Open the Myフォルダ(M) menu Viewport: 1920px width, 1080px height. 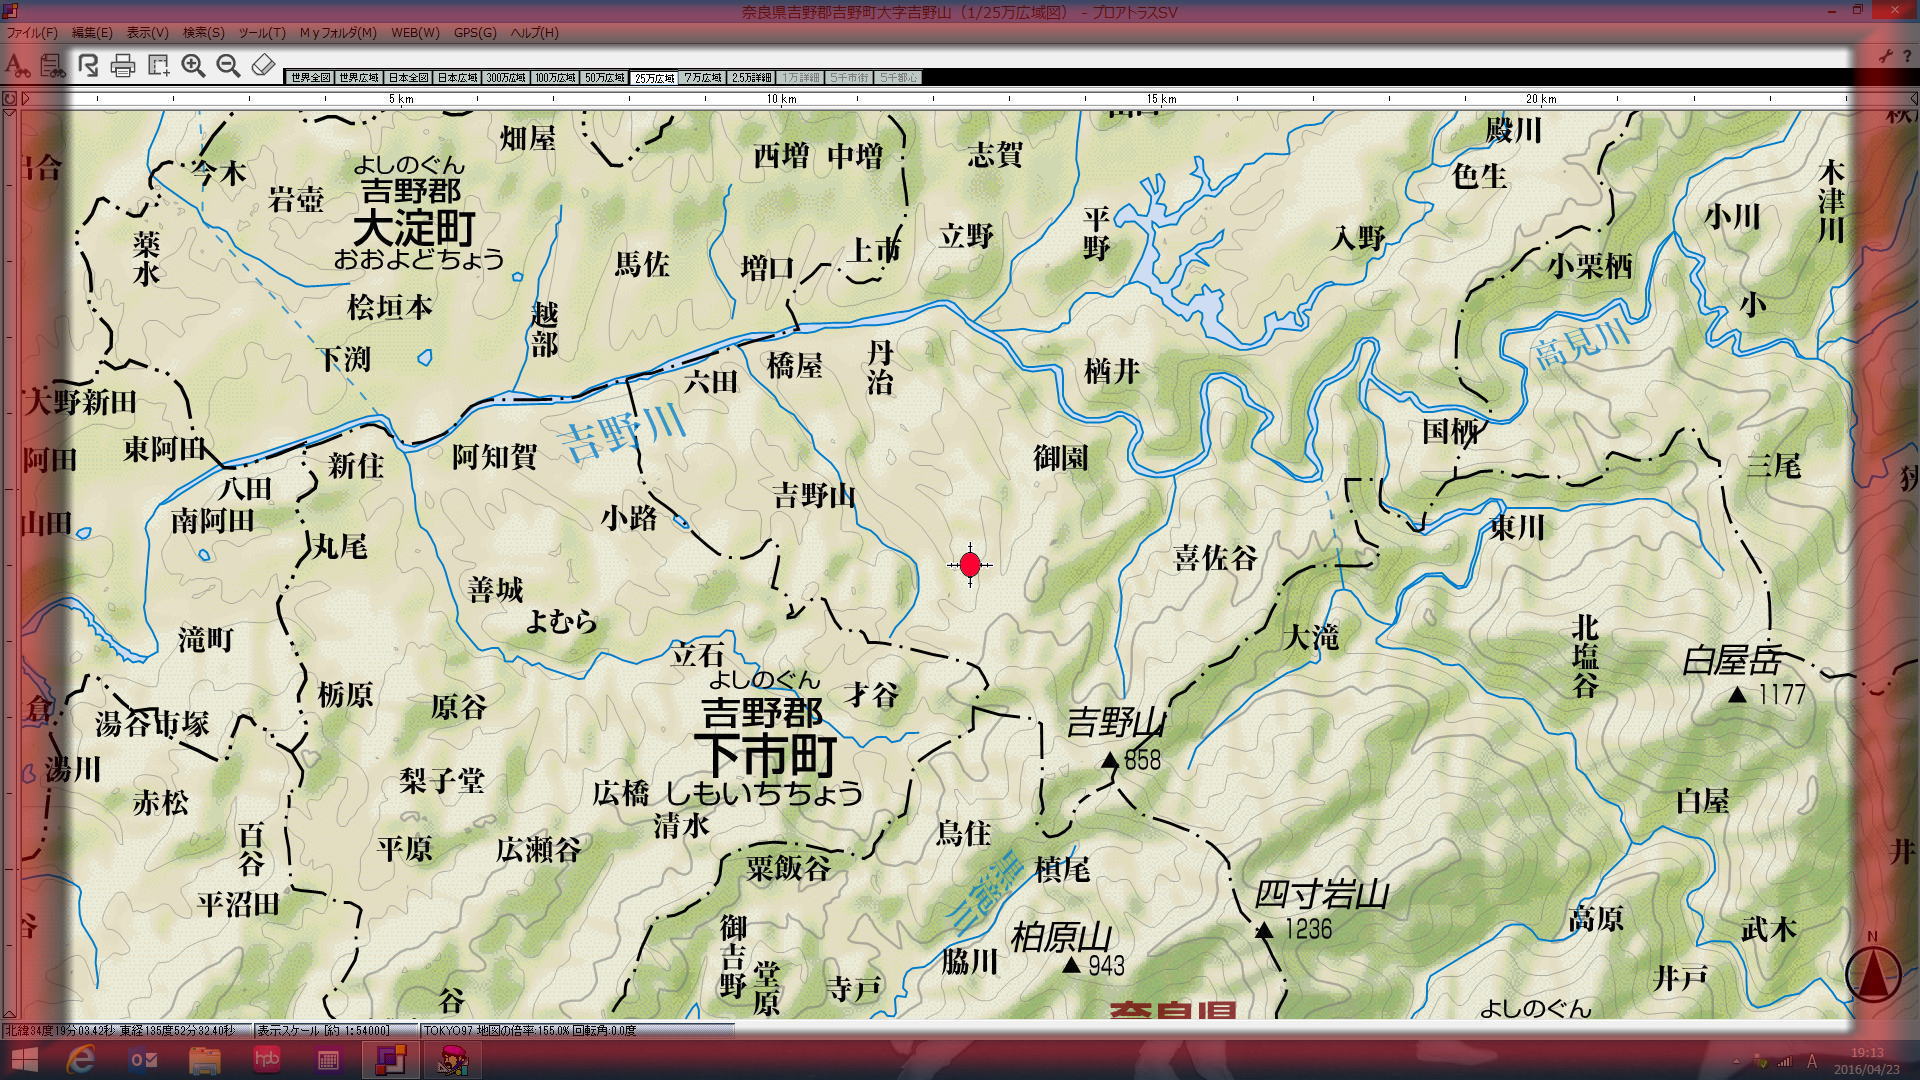338,33
